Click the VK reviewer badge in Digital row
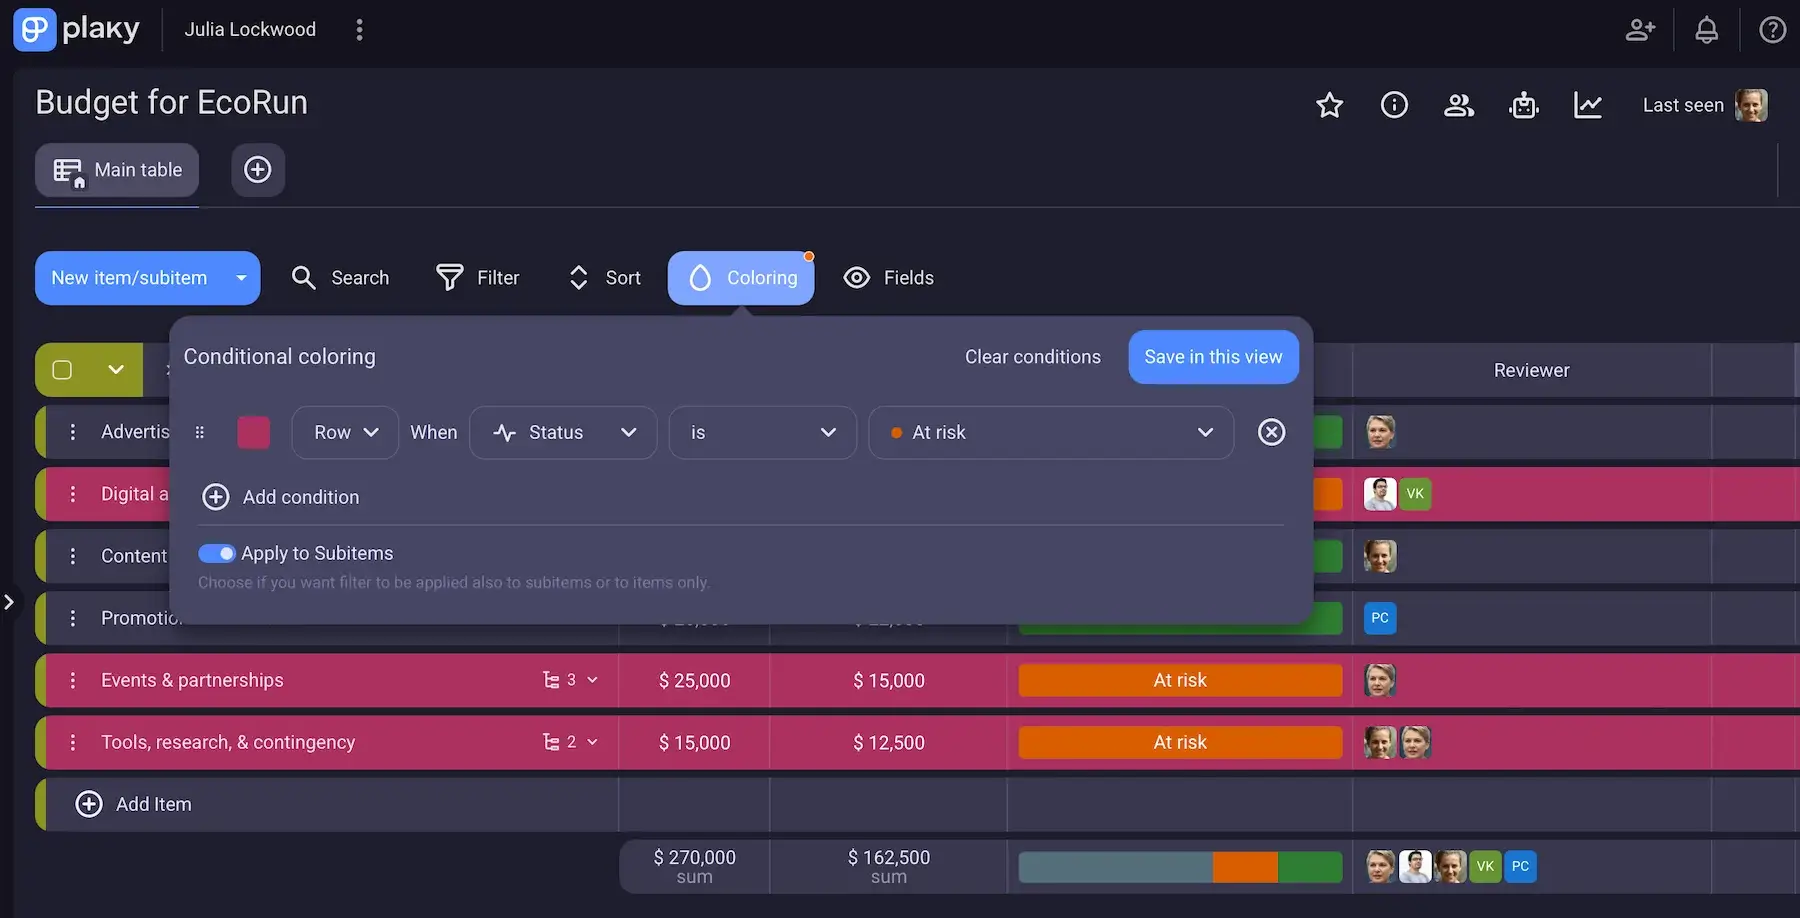 1415,494
